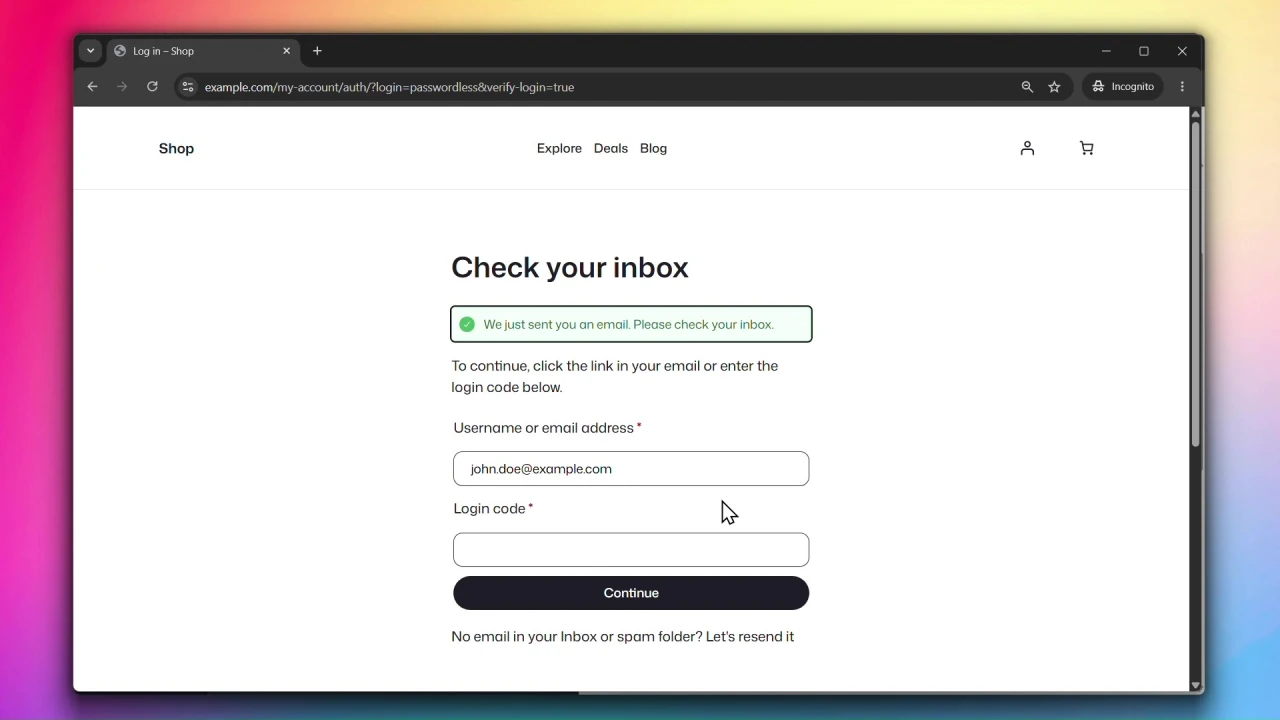Click the Continue button
Viewport: 1280px width, 720px height.
point(631,593)
